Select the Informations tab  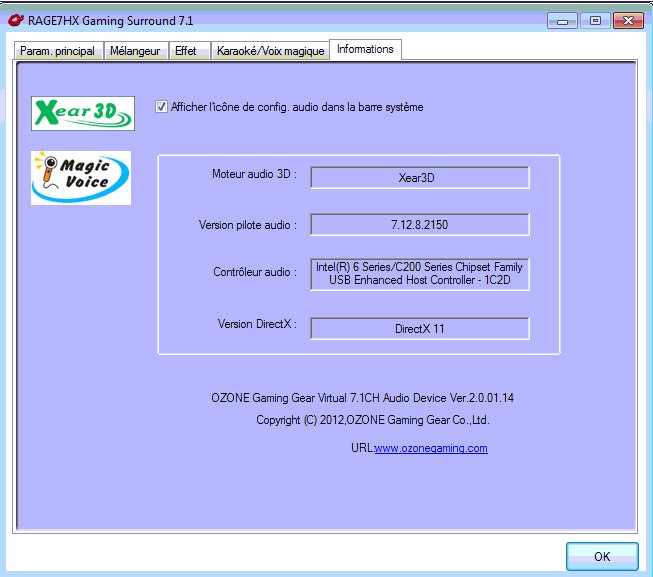[365, 50]
